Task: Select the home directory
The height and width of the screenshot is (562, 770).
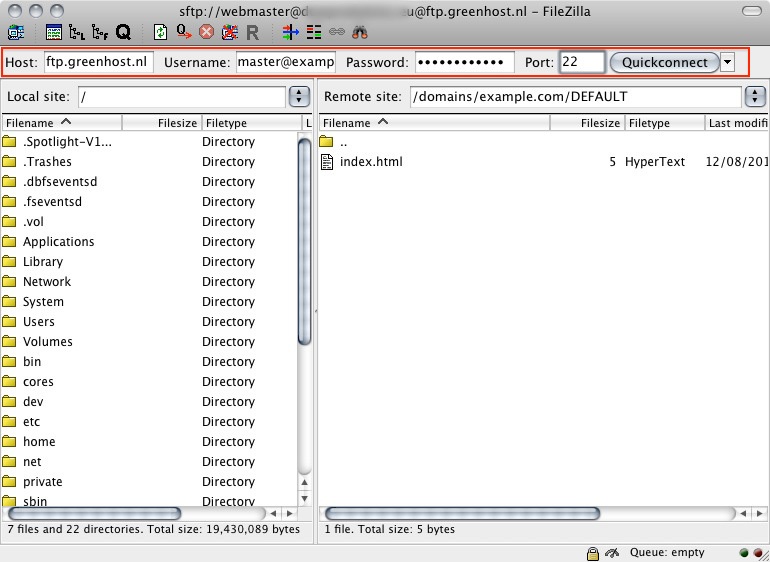Action: (x=149, y=442)
